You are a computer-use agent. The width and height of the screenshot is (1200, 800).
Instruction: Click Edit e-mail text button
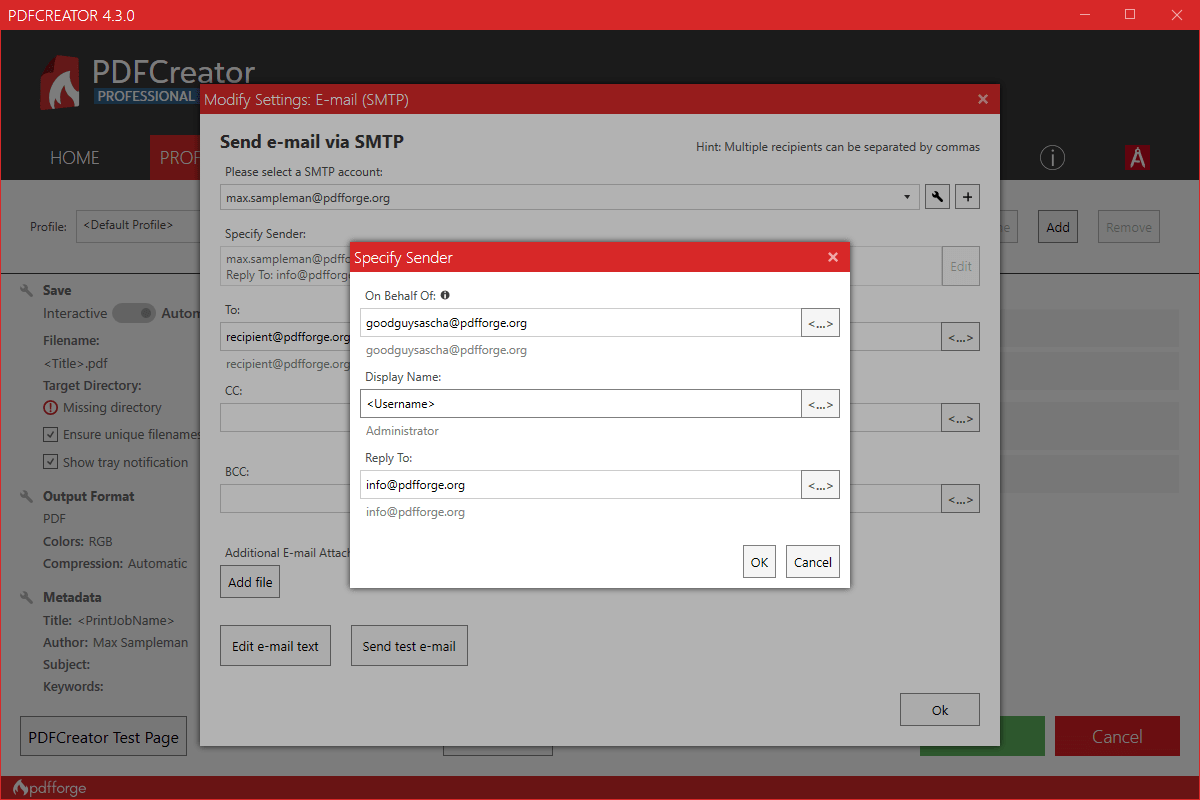[x=275, y=646]
